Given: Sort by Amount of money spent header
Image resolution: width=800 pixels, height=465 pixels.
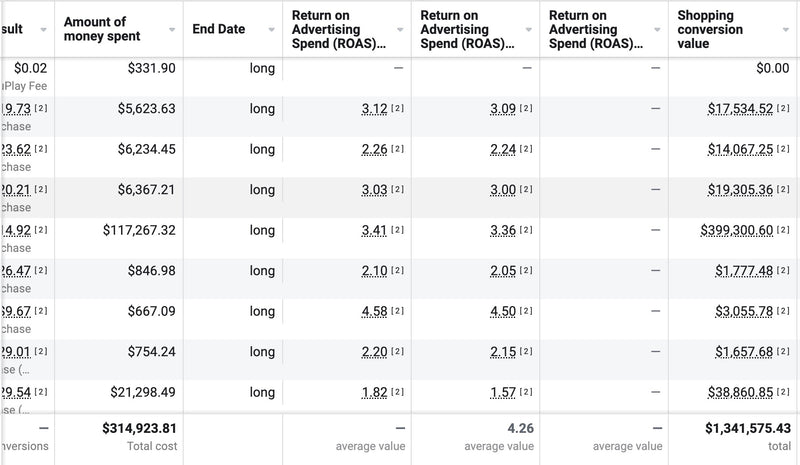Looking at the screenshot, I should [101, 30].
